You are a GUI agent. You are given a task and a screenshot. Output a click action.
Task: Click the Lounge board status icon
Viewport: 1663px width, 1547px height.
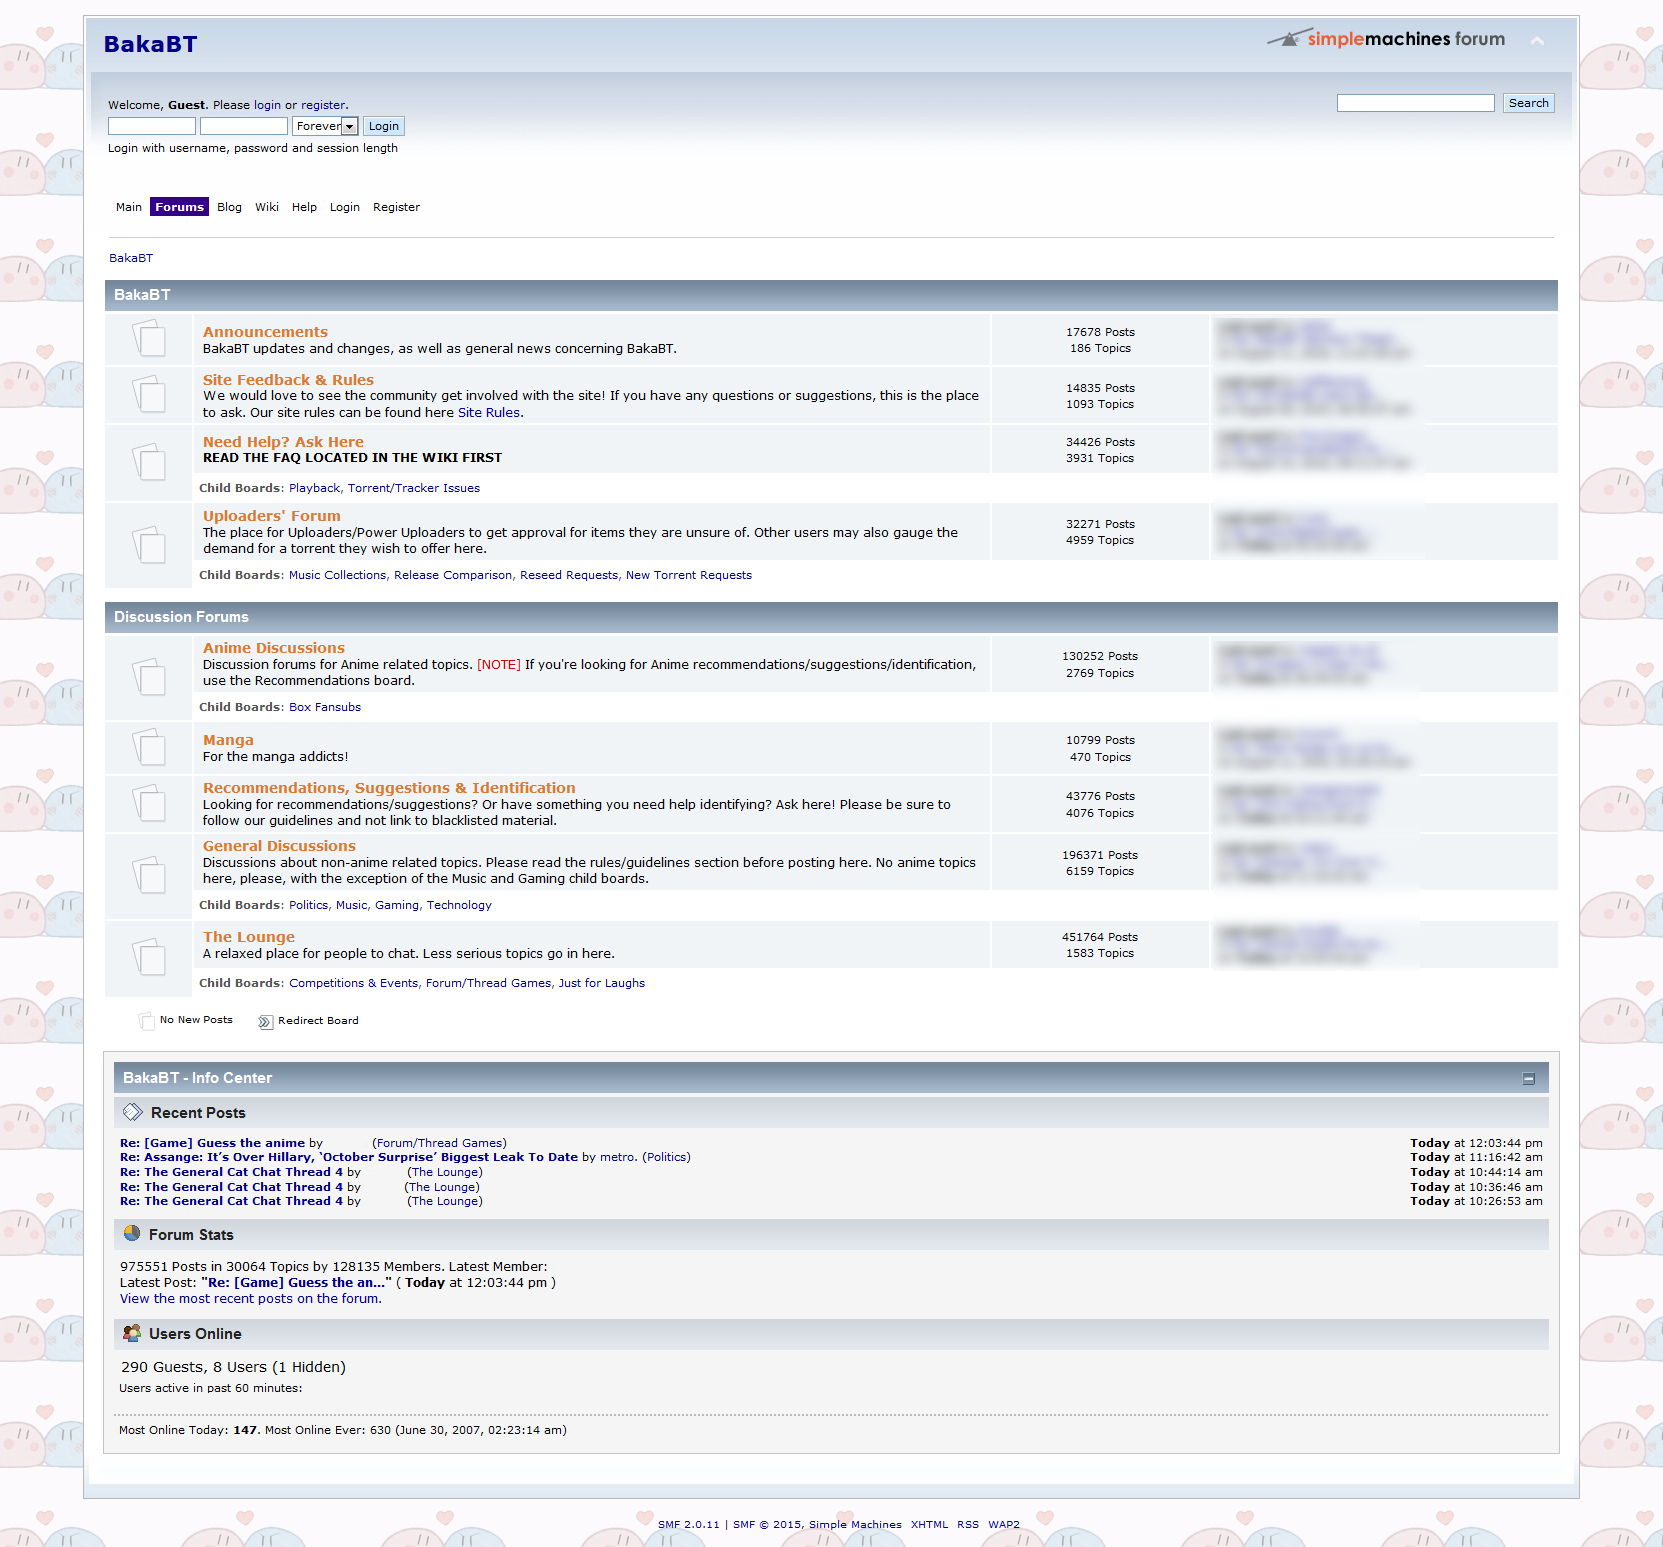coord(149,957)
